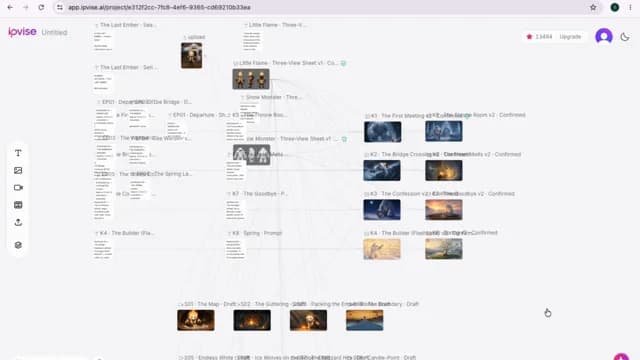
Task: Open the K8 Spring prompt text card
Action: (236, 250)
